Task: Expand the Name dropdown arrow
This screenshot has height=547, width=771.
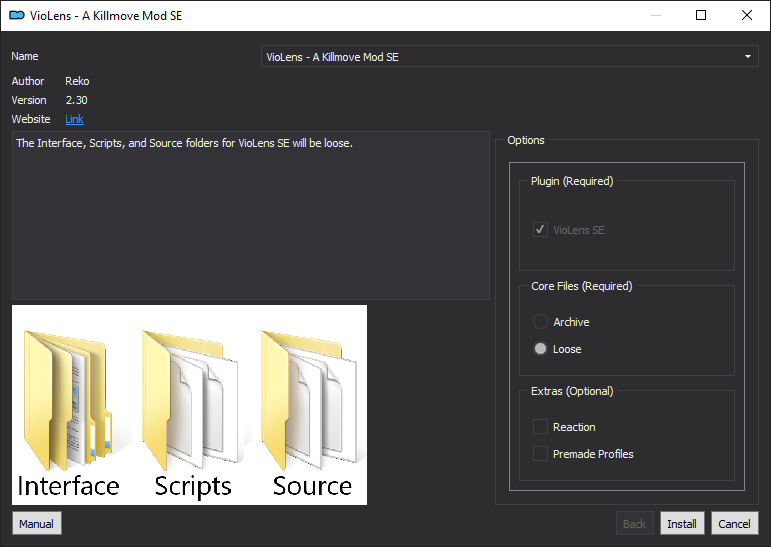Action: tap(747, 57)
